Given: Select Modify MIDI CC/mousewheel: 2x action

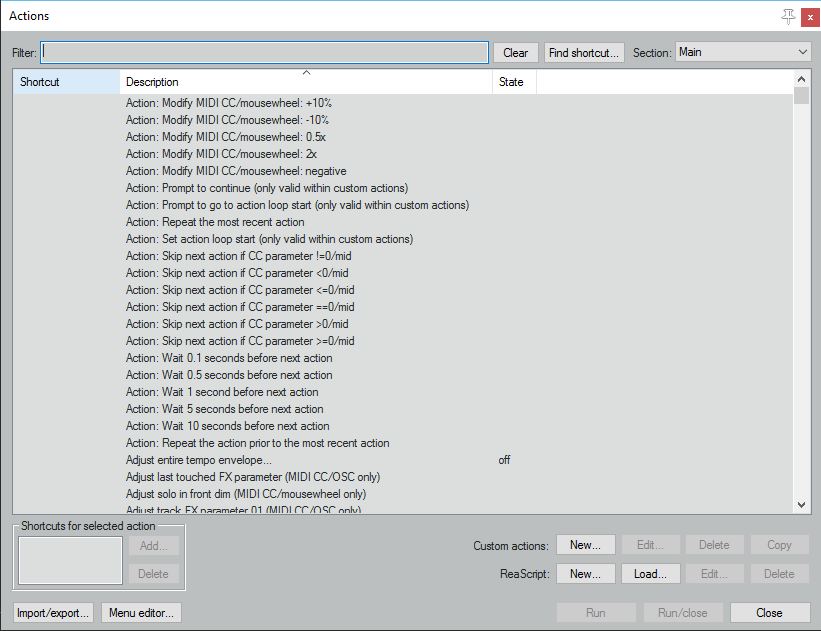Looking at the screenshot, I should pyautogui.click(x=220, y=153).
